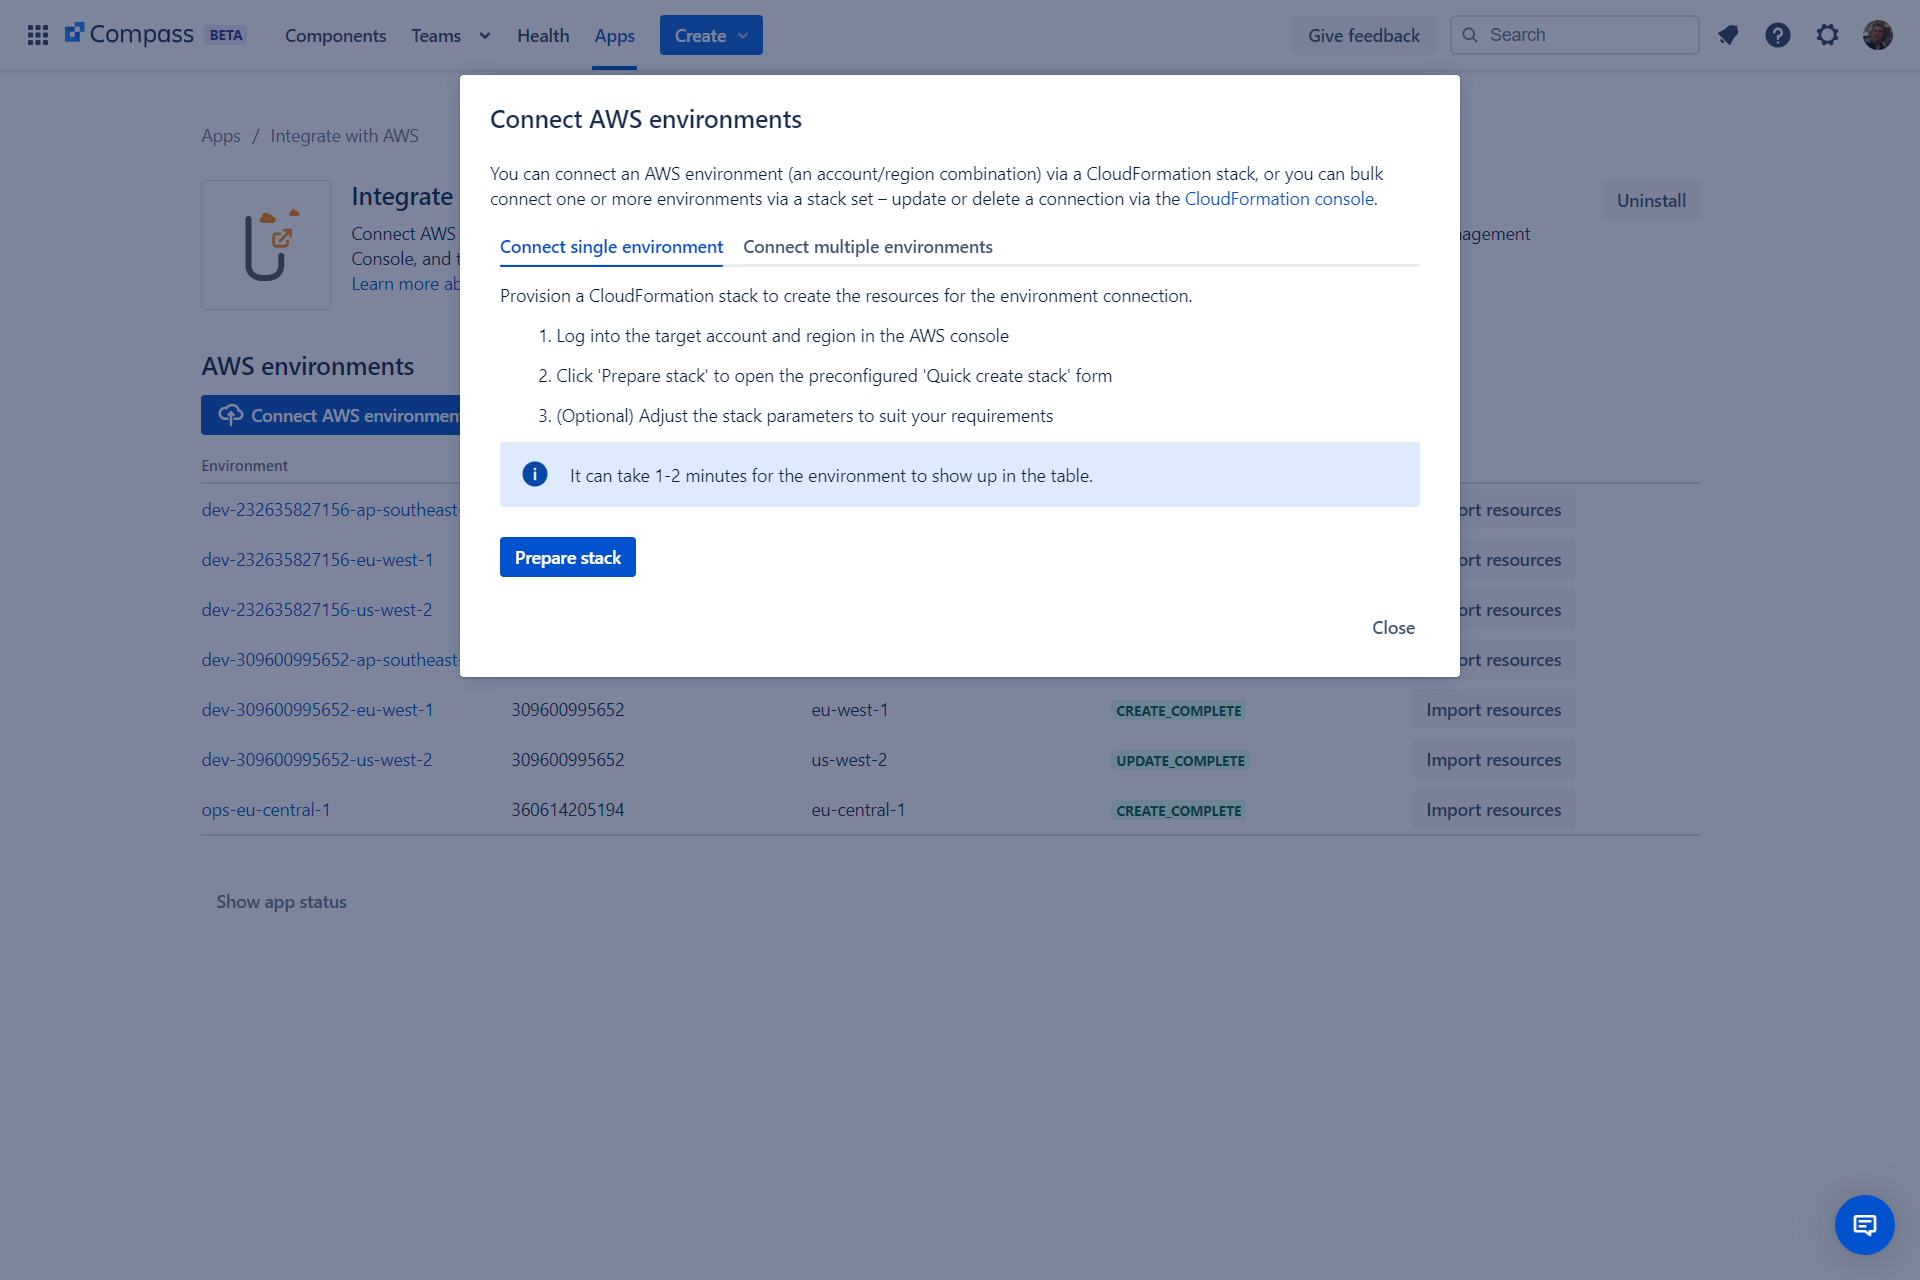Click the Environment column header
Screen dimensions: 1920x1280
click(x=244, y=465)
